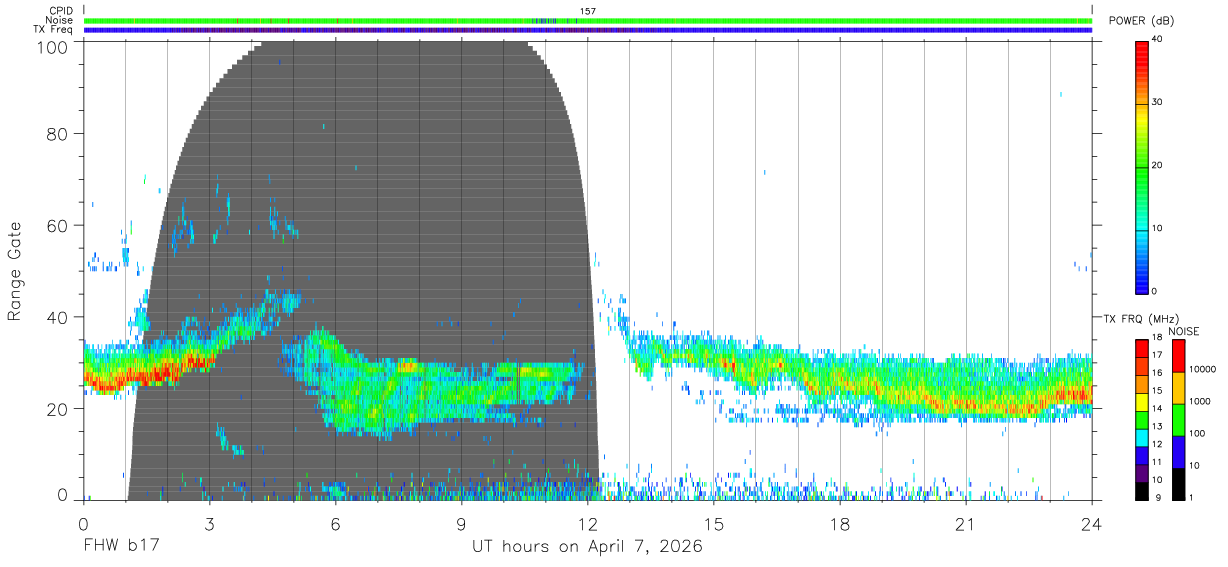Click the noise scale value 10000

click(x=1202, y=369)
